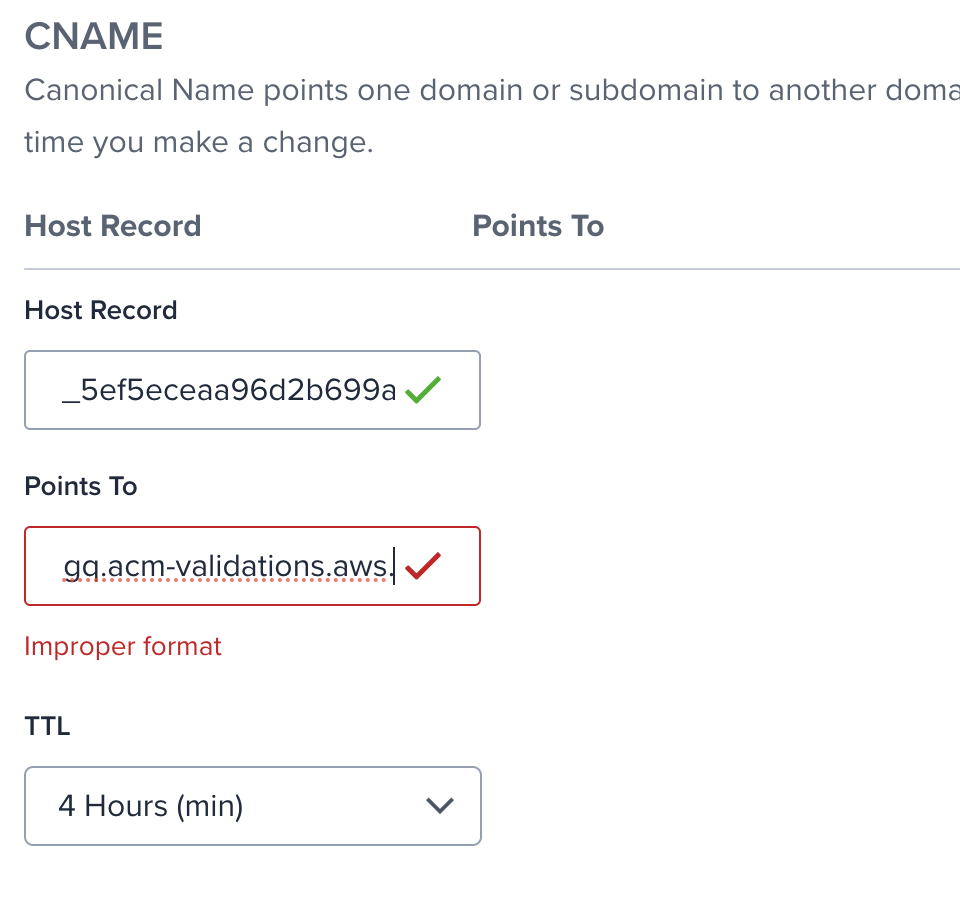
Task: Click the bold "Host Record" label above input
Action: [101, 310]
